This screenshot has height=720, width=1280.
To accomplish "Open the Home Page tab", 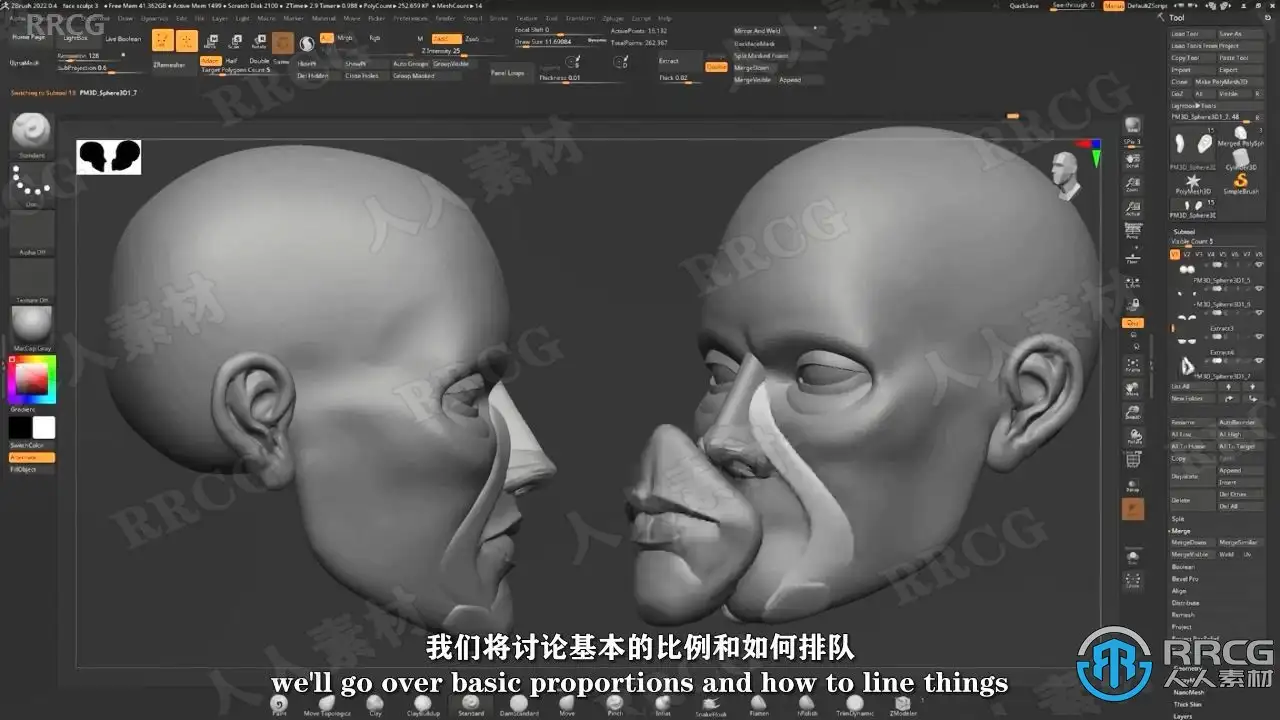I will (29, 37).
